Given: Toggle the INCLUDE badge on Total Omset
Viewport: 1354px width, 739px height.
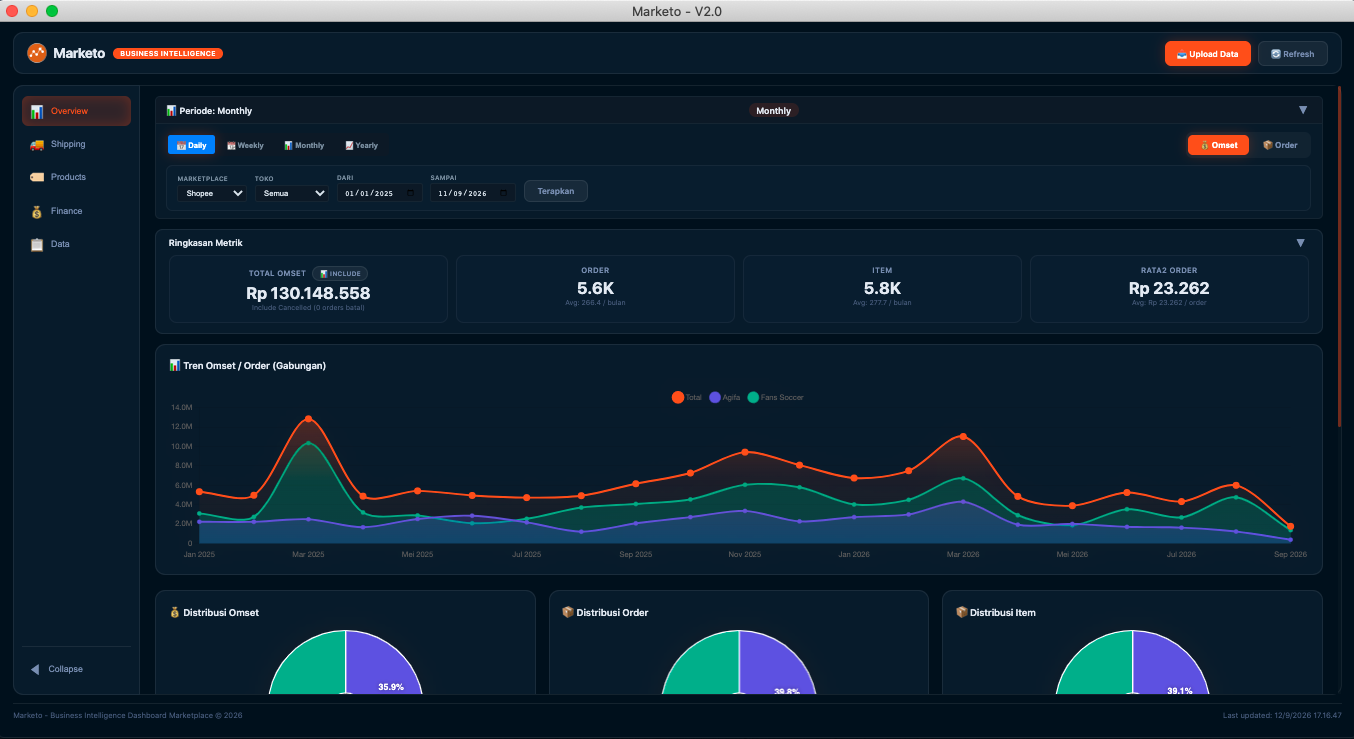Looking at the screenshot, I should (340, 273).
